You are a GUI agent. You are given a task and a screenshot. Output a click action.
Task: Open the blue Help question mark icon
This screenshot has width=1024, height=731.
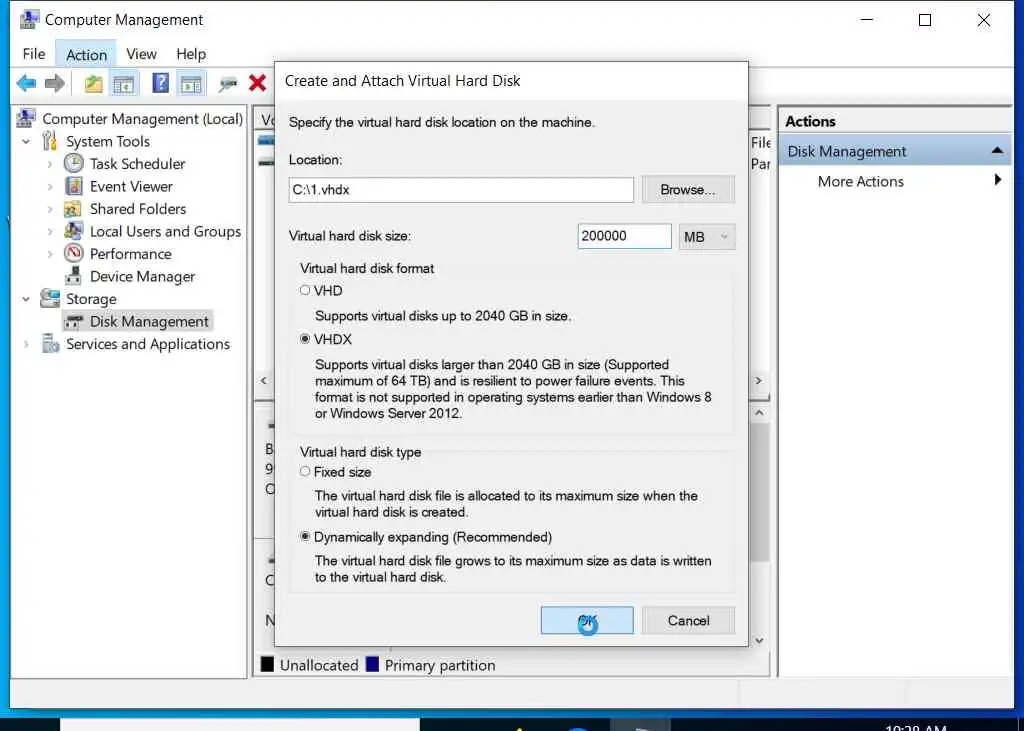(160, 83)
